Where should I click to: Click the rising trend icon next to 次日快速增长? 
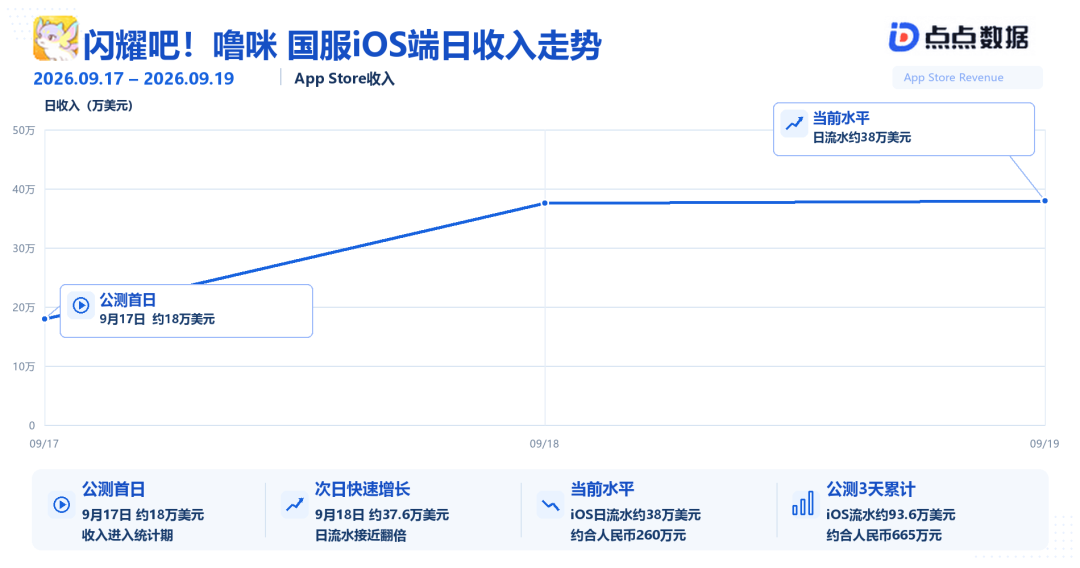pyautogui.click(x=295, y=505)
